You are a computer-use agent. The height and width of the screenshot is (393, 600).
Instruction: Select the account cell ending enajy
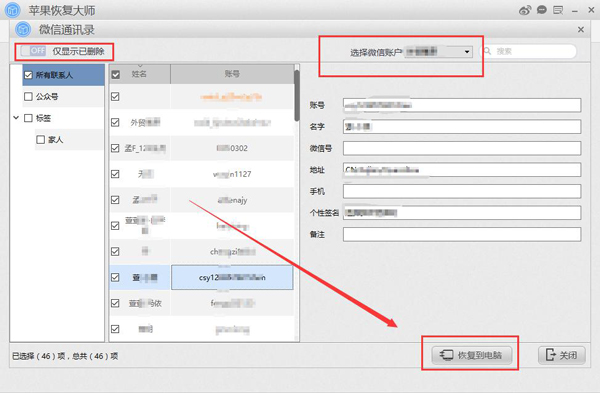232,200
